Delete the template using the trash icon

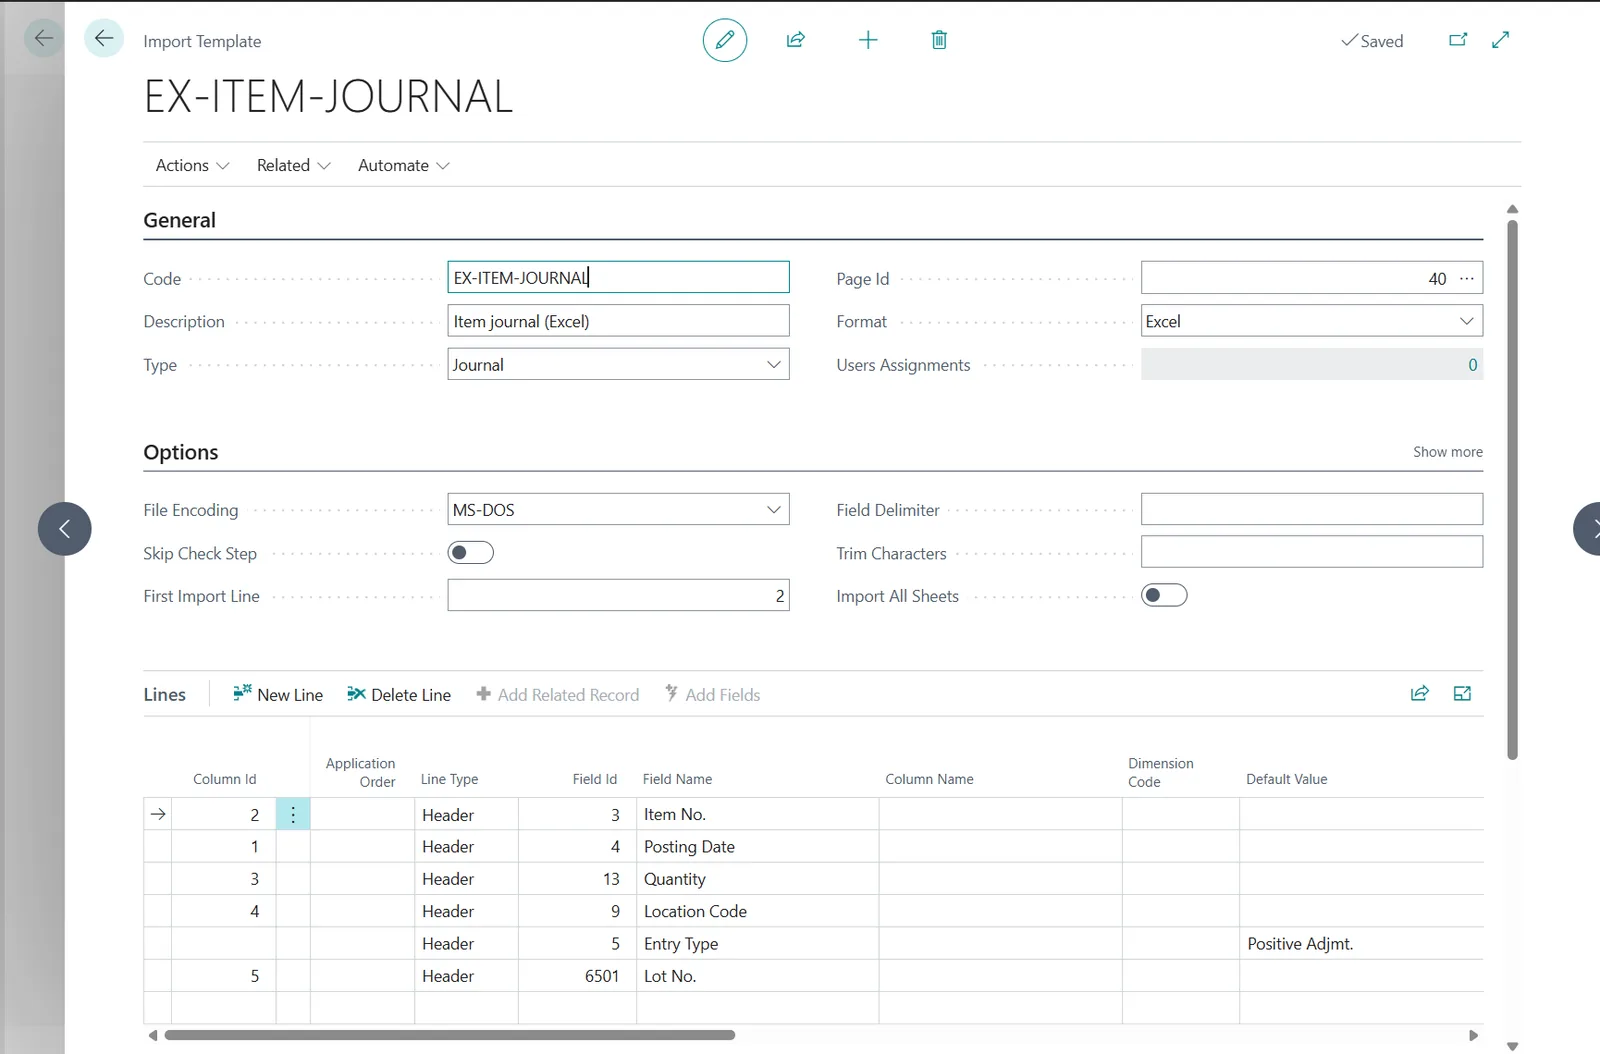coord(939,40)
